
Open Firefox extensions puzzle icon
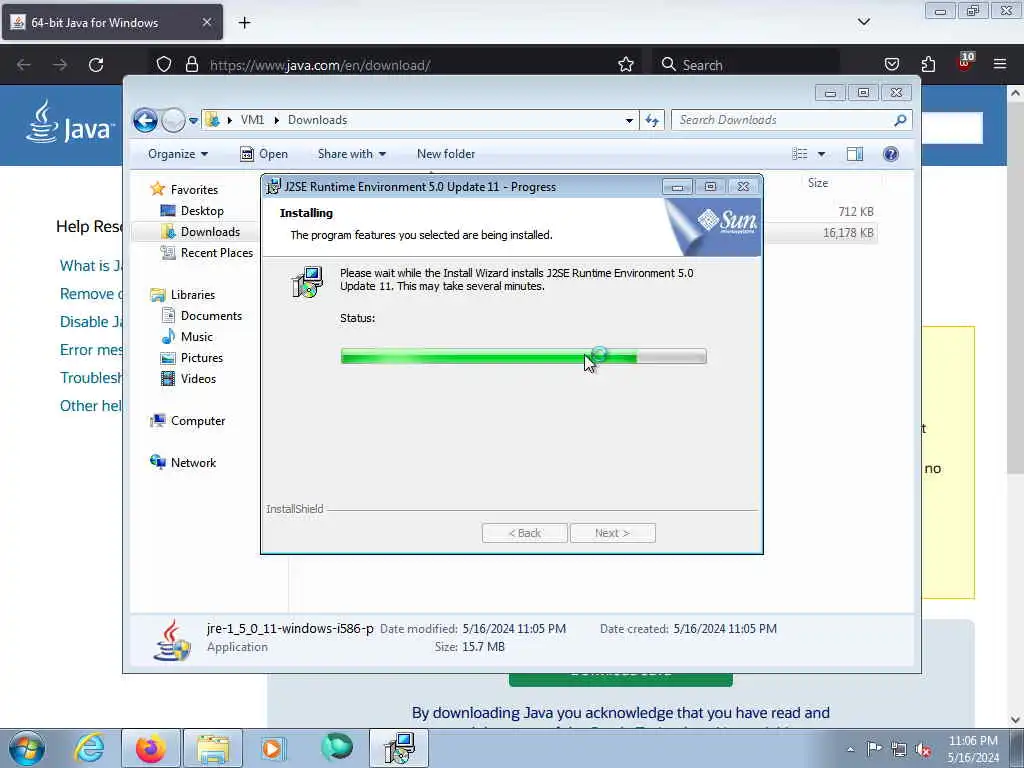pos(928,65)
